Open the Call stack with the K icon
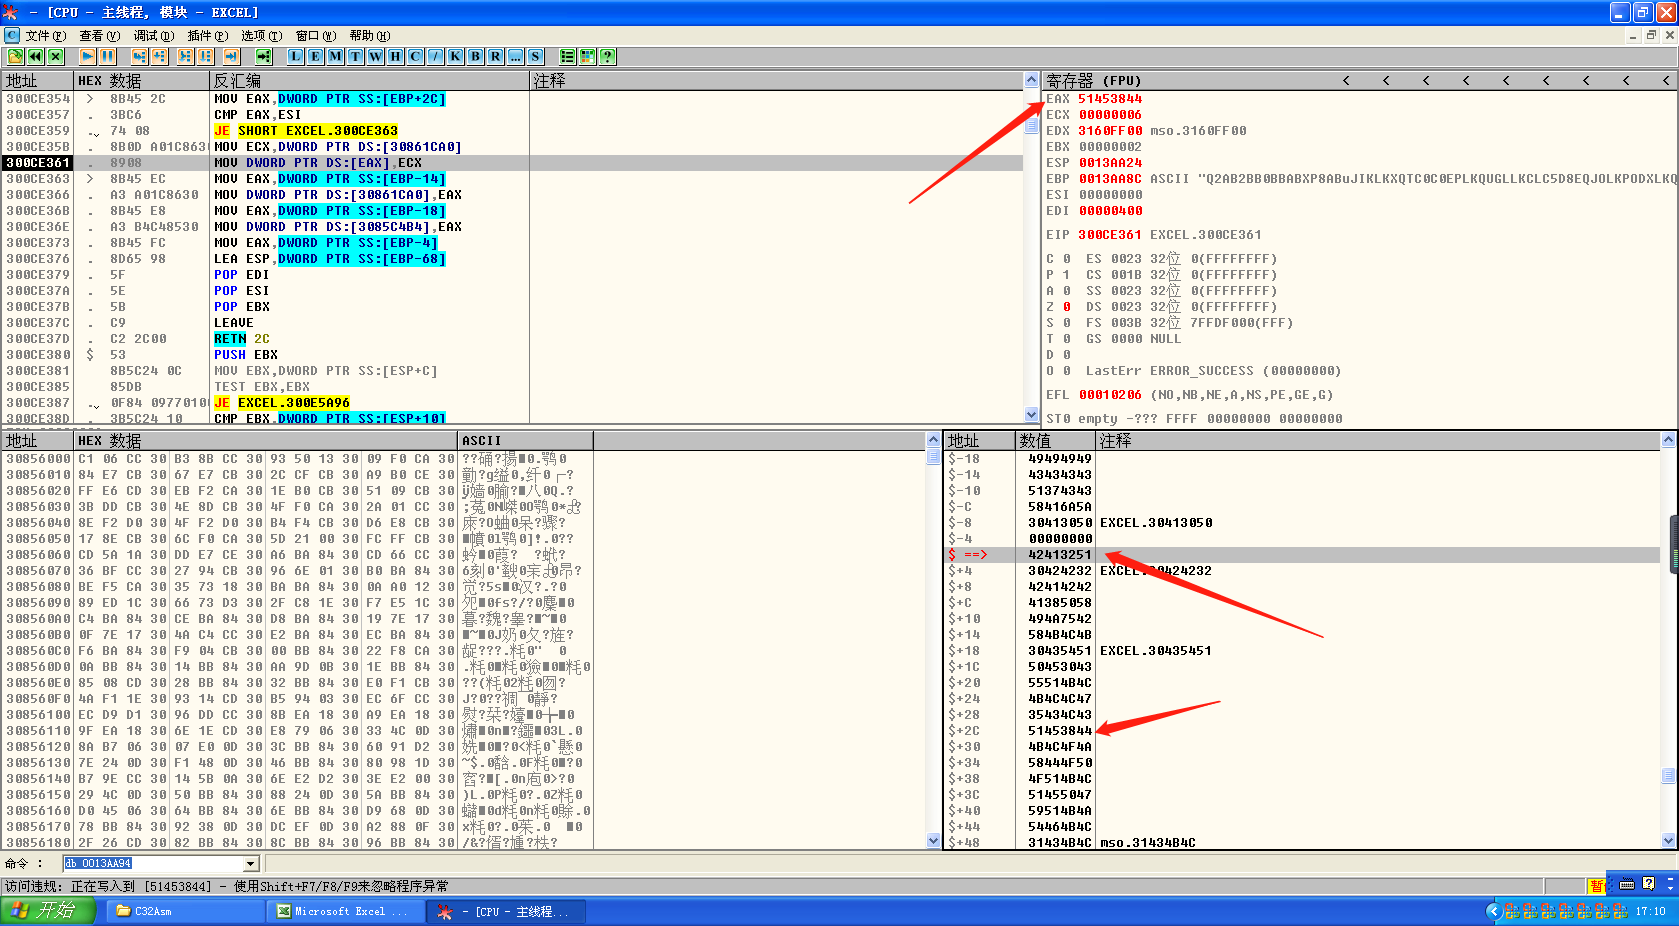 (x=455, y=57)
